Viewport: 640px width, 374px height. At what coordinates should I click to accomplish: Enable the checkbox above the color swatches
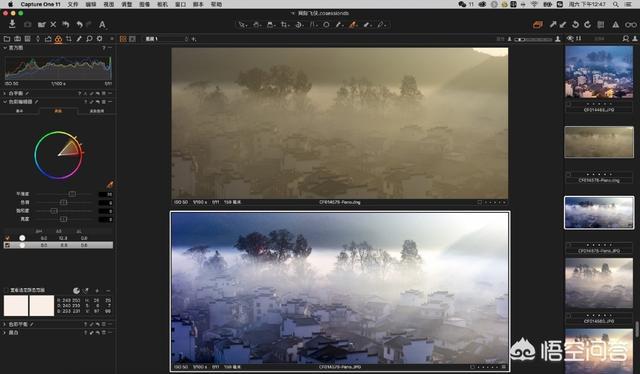6,290
